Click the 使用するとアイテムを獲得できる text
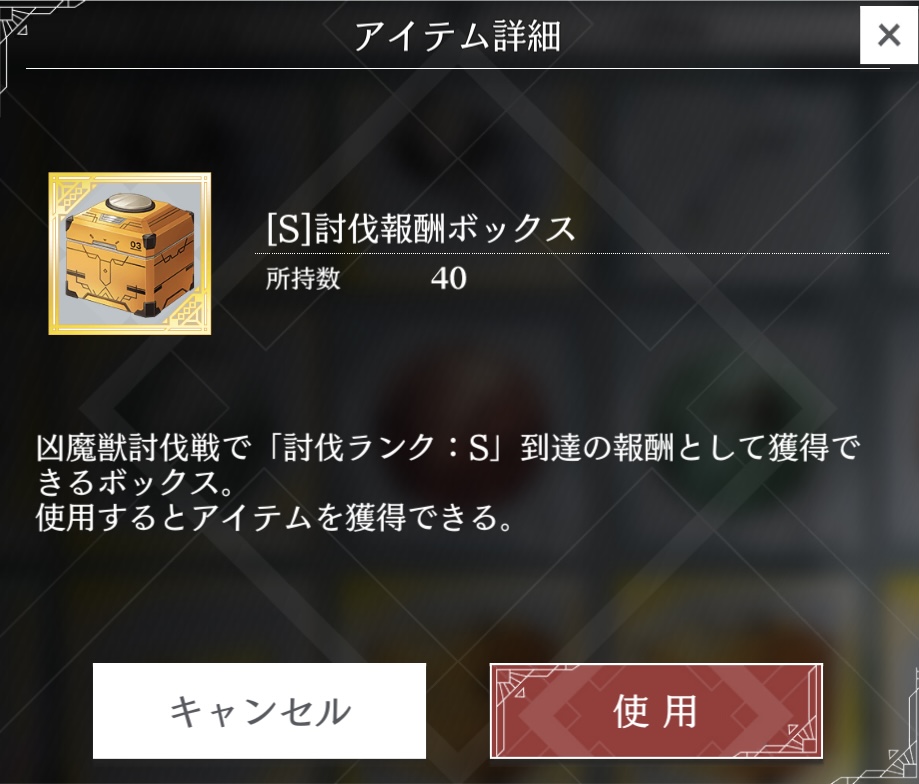This screenshot has width=919, height=784. (x=274, y=517)
